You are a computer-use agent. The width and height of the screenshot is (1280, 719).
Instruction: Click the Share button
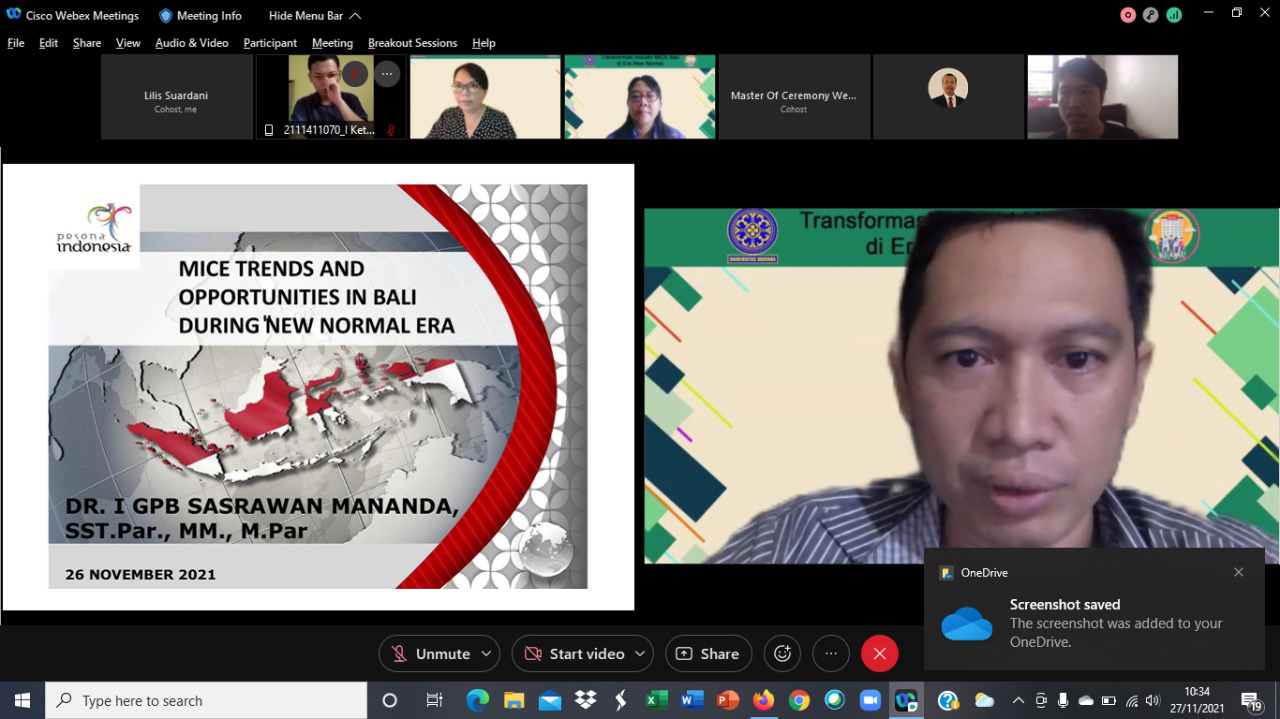point(708,654)
